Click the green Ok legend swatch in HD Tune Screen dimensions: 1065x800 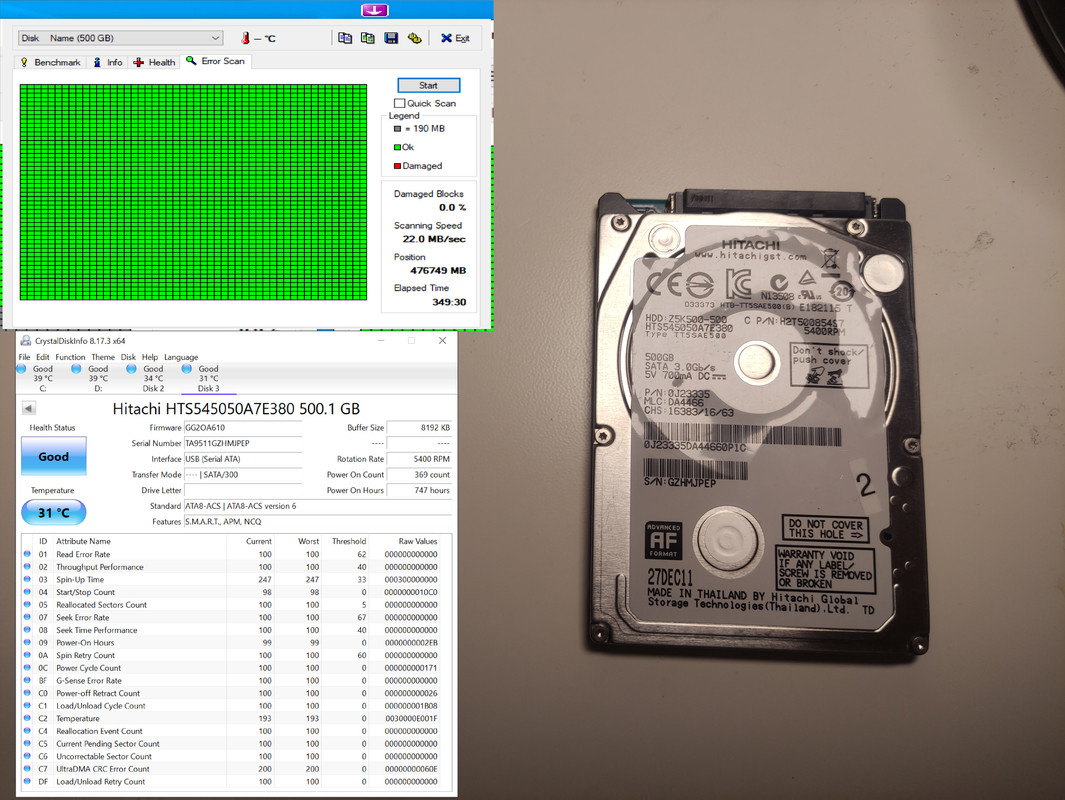tap(397, 147)
